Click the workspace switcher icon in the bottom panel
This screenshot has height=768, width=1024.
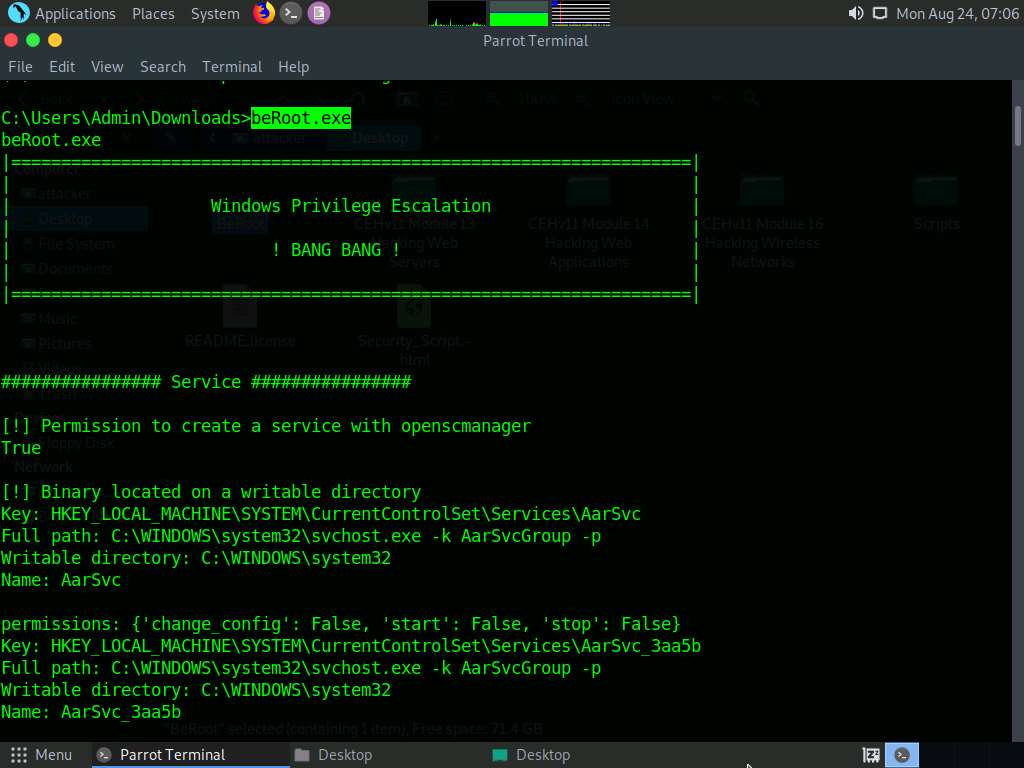point(871,755)
